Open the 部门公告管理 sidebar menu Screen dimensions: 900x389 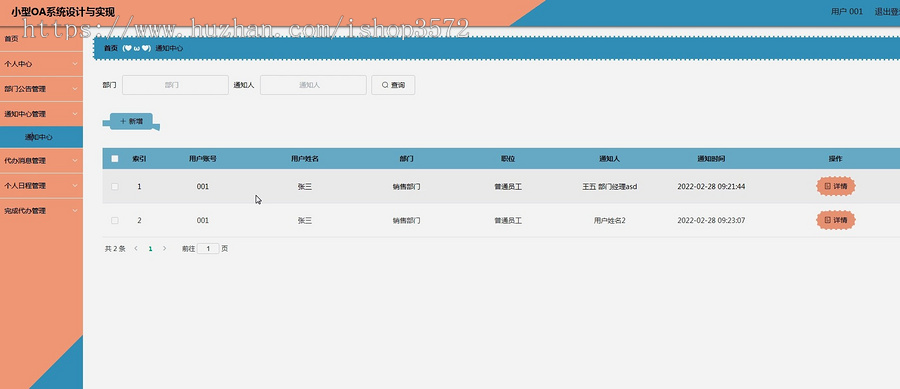[x=41, y=89]
